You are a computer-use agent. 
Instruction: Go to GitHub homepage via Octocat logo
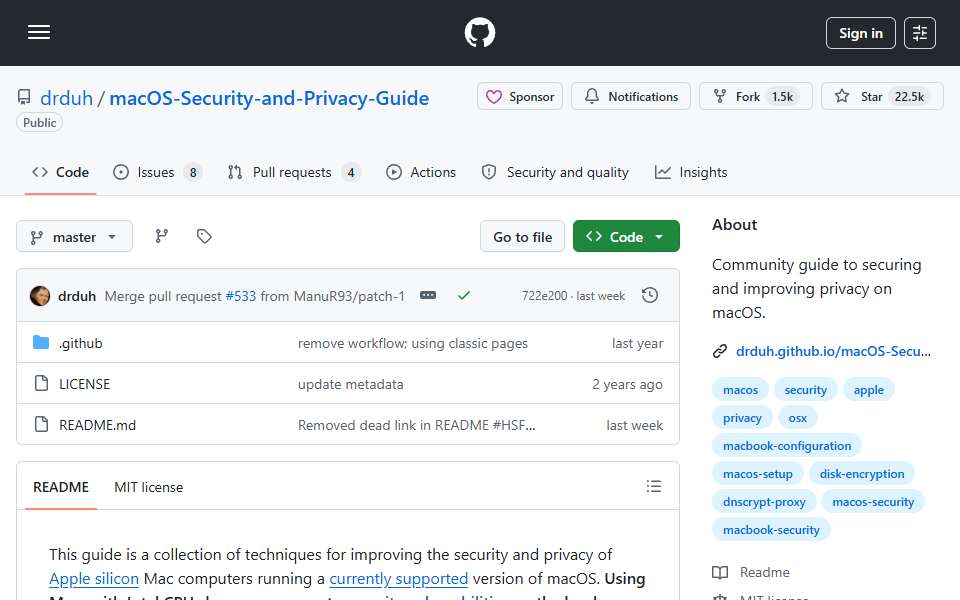point(479,32)
